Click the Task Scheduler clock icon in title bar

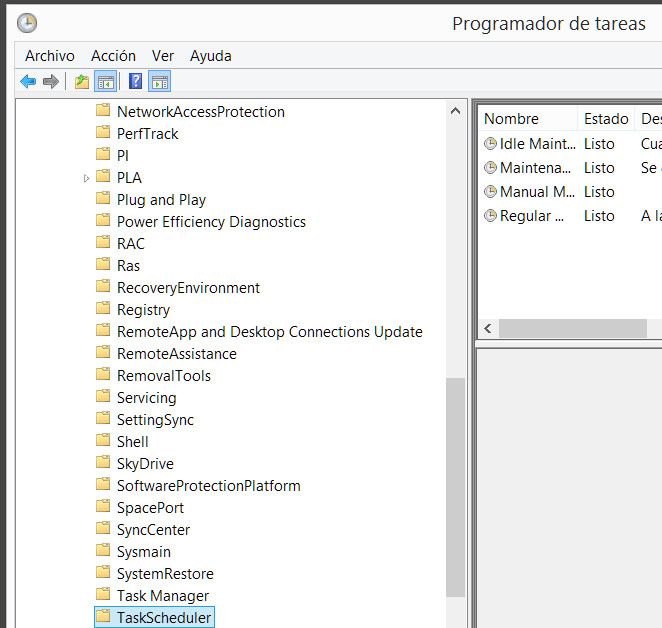(27, 23)
